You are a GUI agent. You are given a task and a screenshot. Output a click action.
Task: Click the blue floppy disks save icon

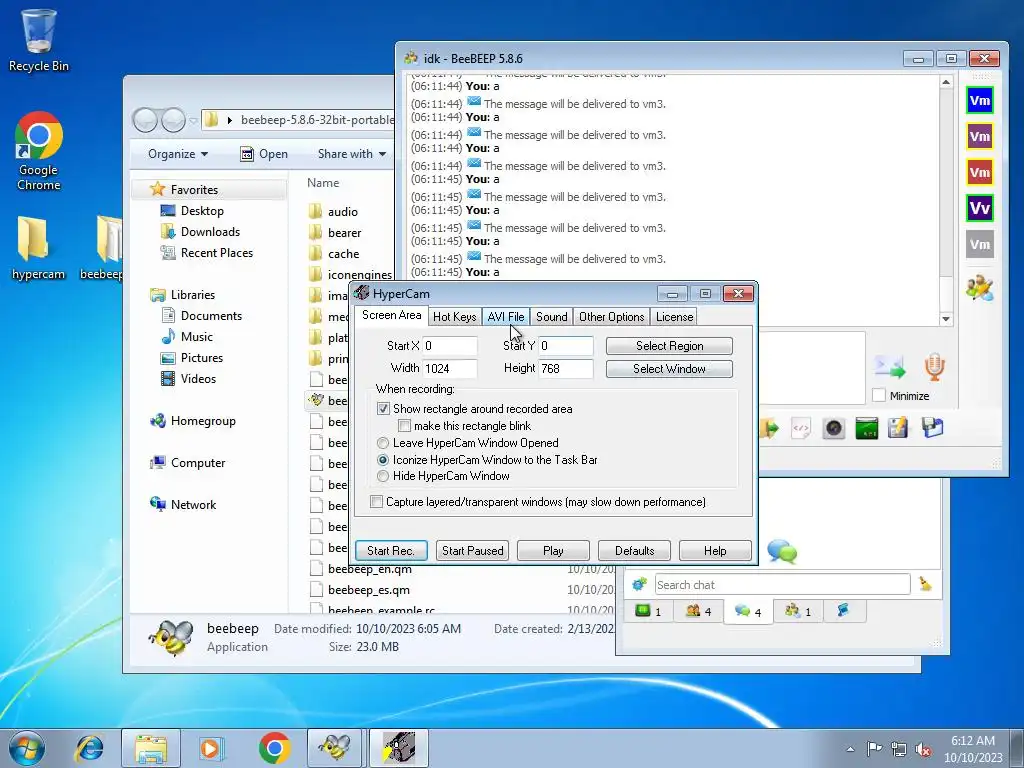coord(933,428)
